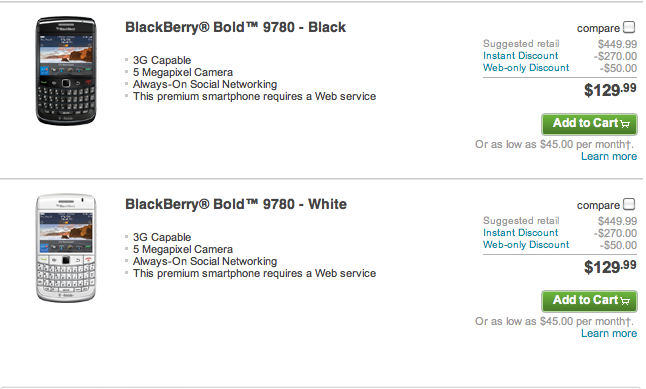Screen dimensions: 646x389
Task: Open Learn more link for white Bold
Action: click(609, 333)
